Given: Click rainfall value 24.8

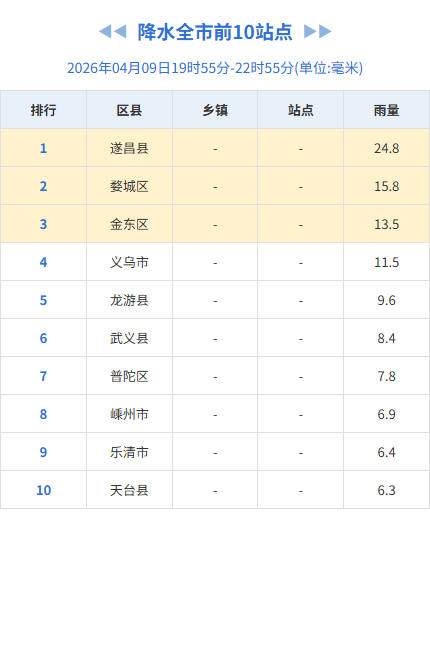Looking at the screenshot, I should [386, 148].
